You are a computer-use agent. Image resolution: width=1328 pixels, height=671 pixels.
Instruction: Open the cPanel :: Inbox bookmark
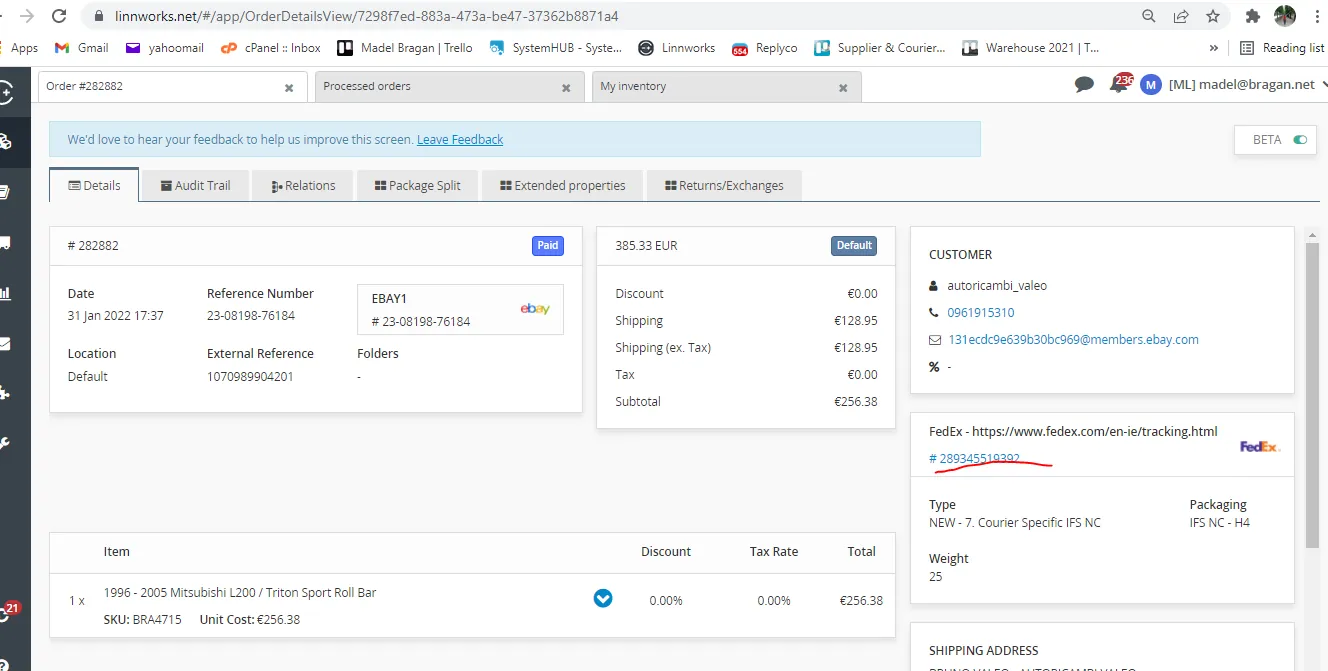(271, 47)
